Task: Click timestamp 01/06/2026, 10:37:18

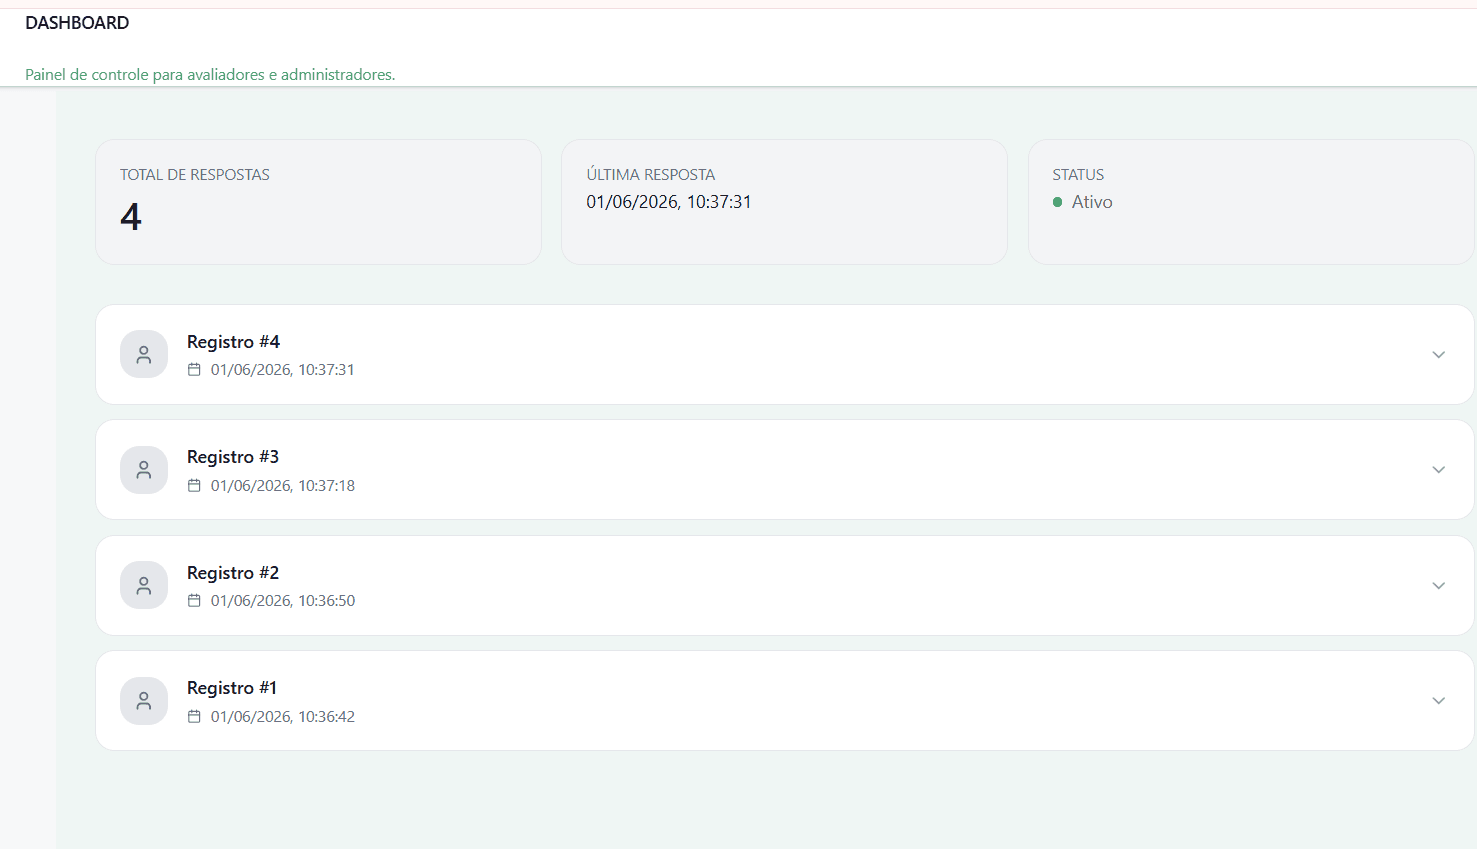Action: point(282,485)
